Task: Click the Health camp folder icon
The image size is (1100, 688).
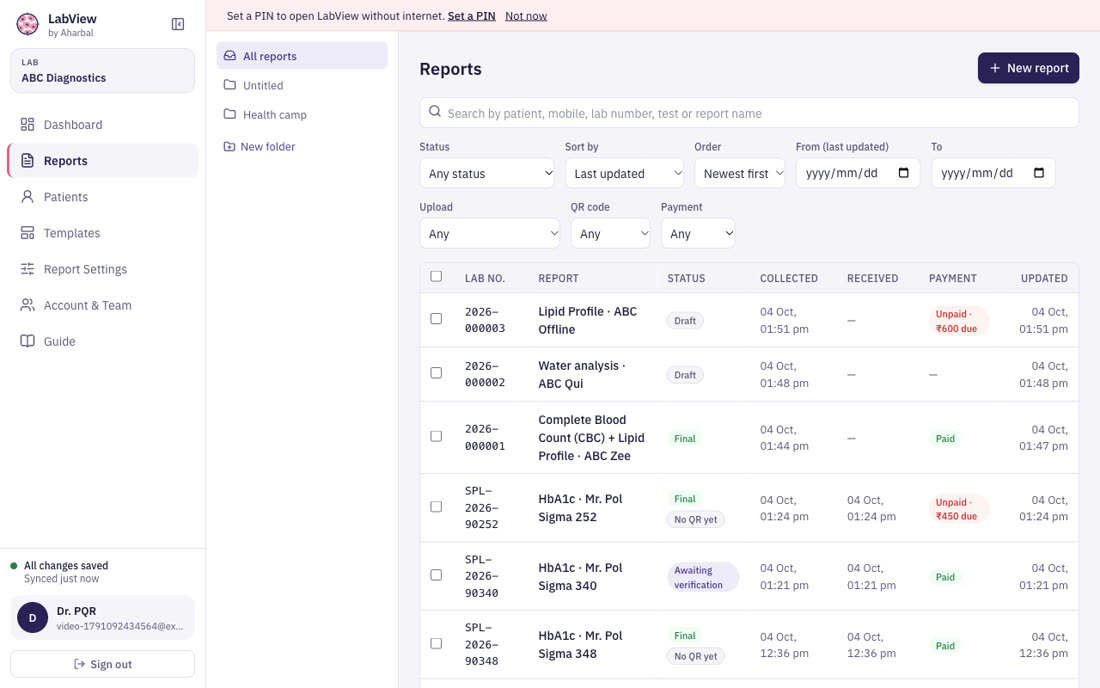Action: [x=229, y=114]
